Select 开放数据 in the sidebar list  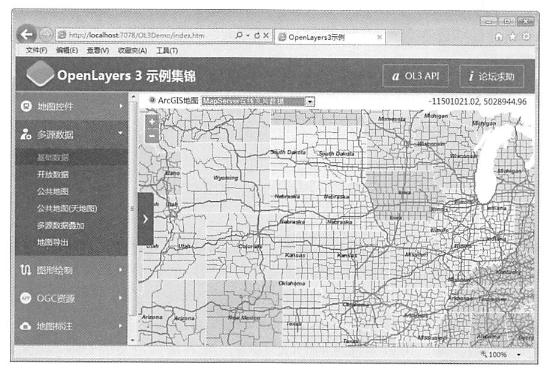(x=53, y=174)
